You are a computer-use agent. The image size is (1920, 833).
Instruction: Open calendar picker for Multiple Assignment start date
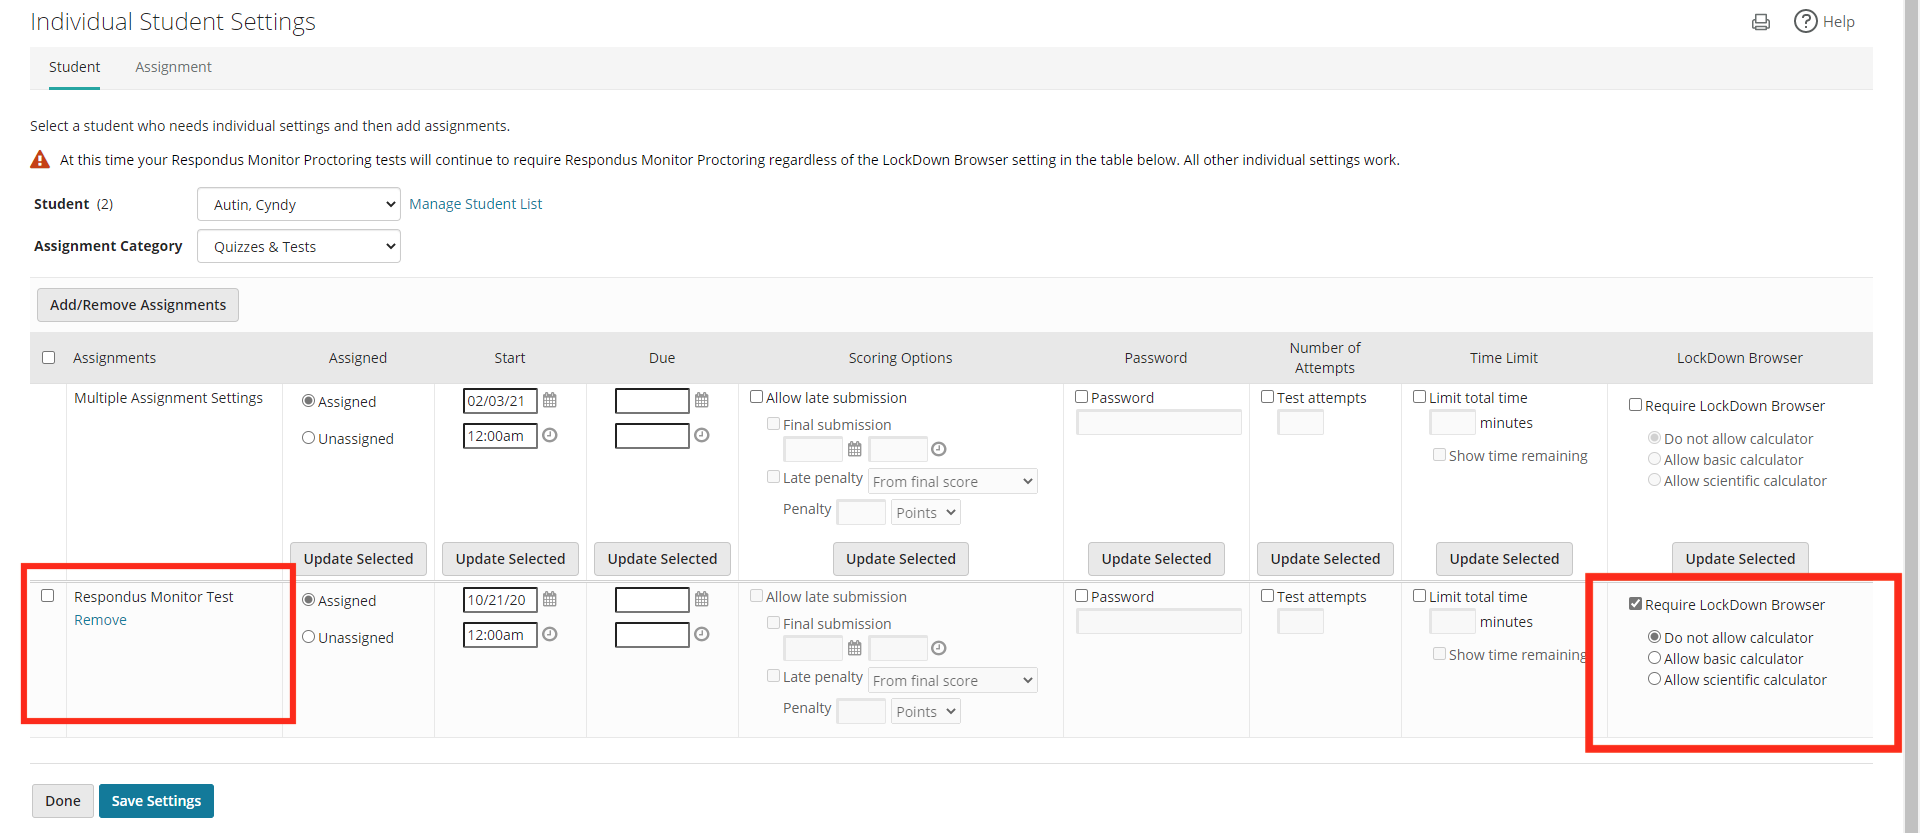tap(550, 400)
